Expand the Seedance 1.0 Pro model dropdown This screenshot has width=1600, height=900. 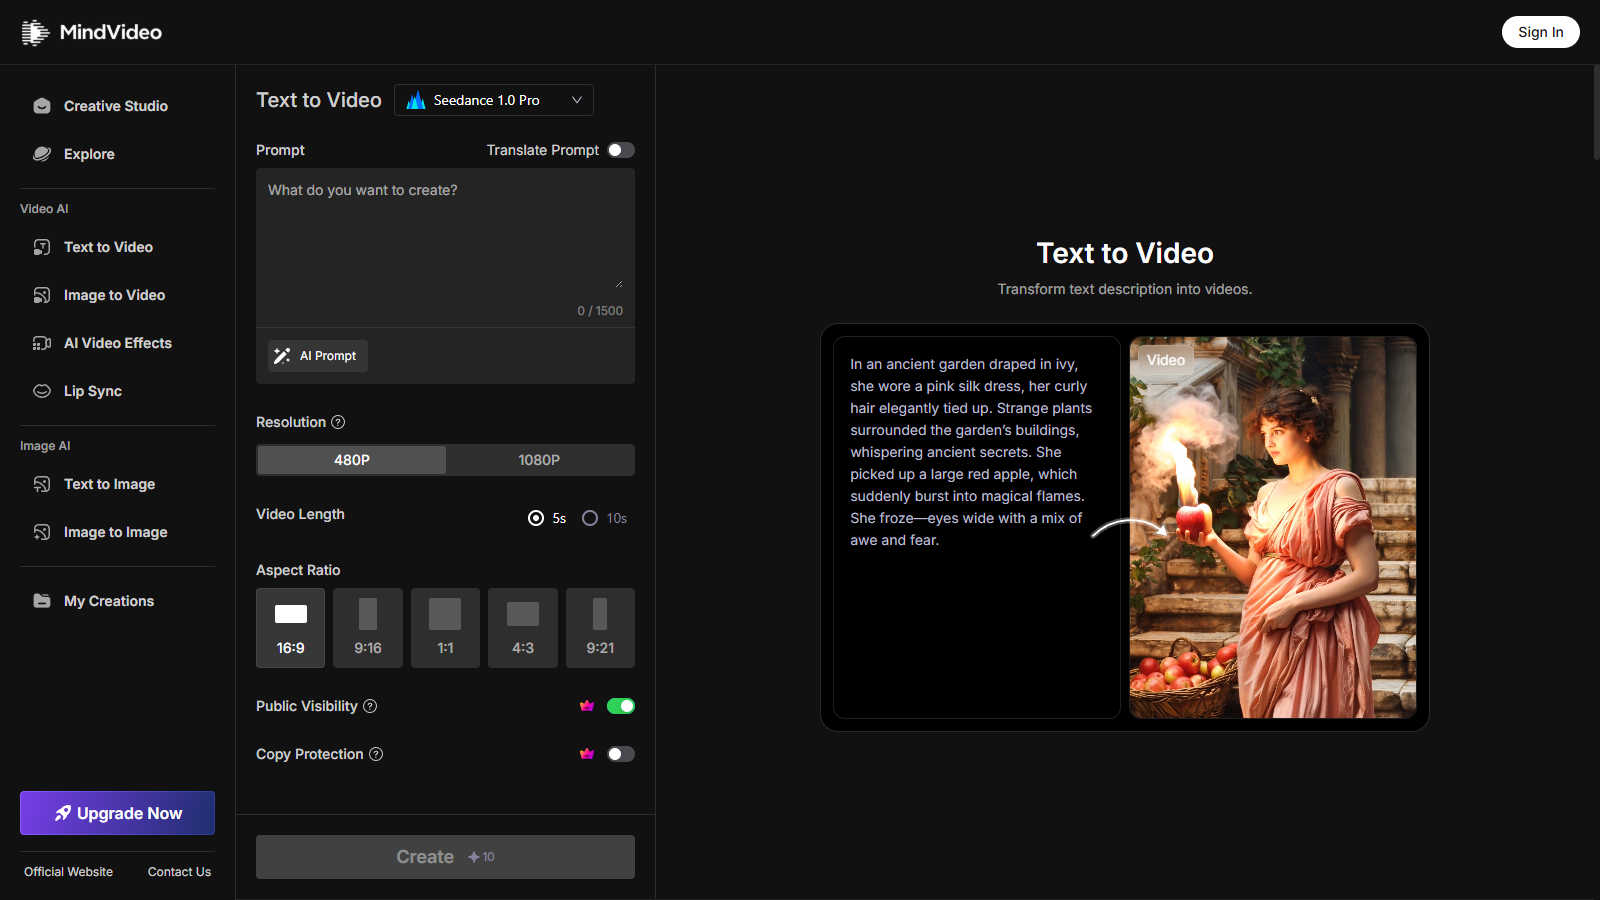(x=494, y=100)
